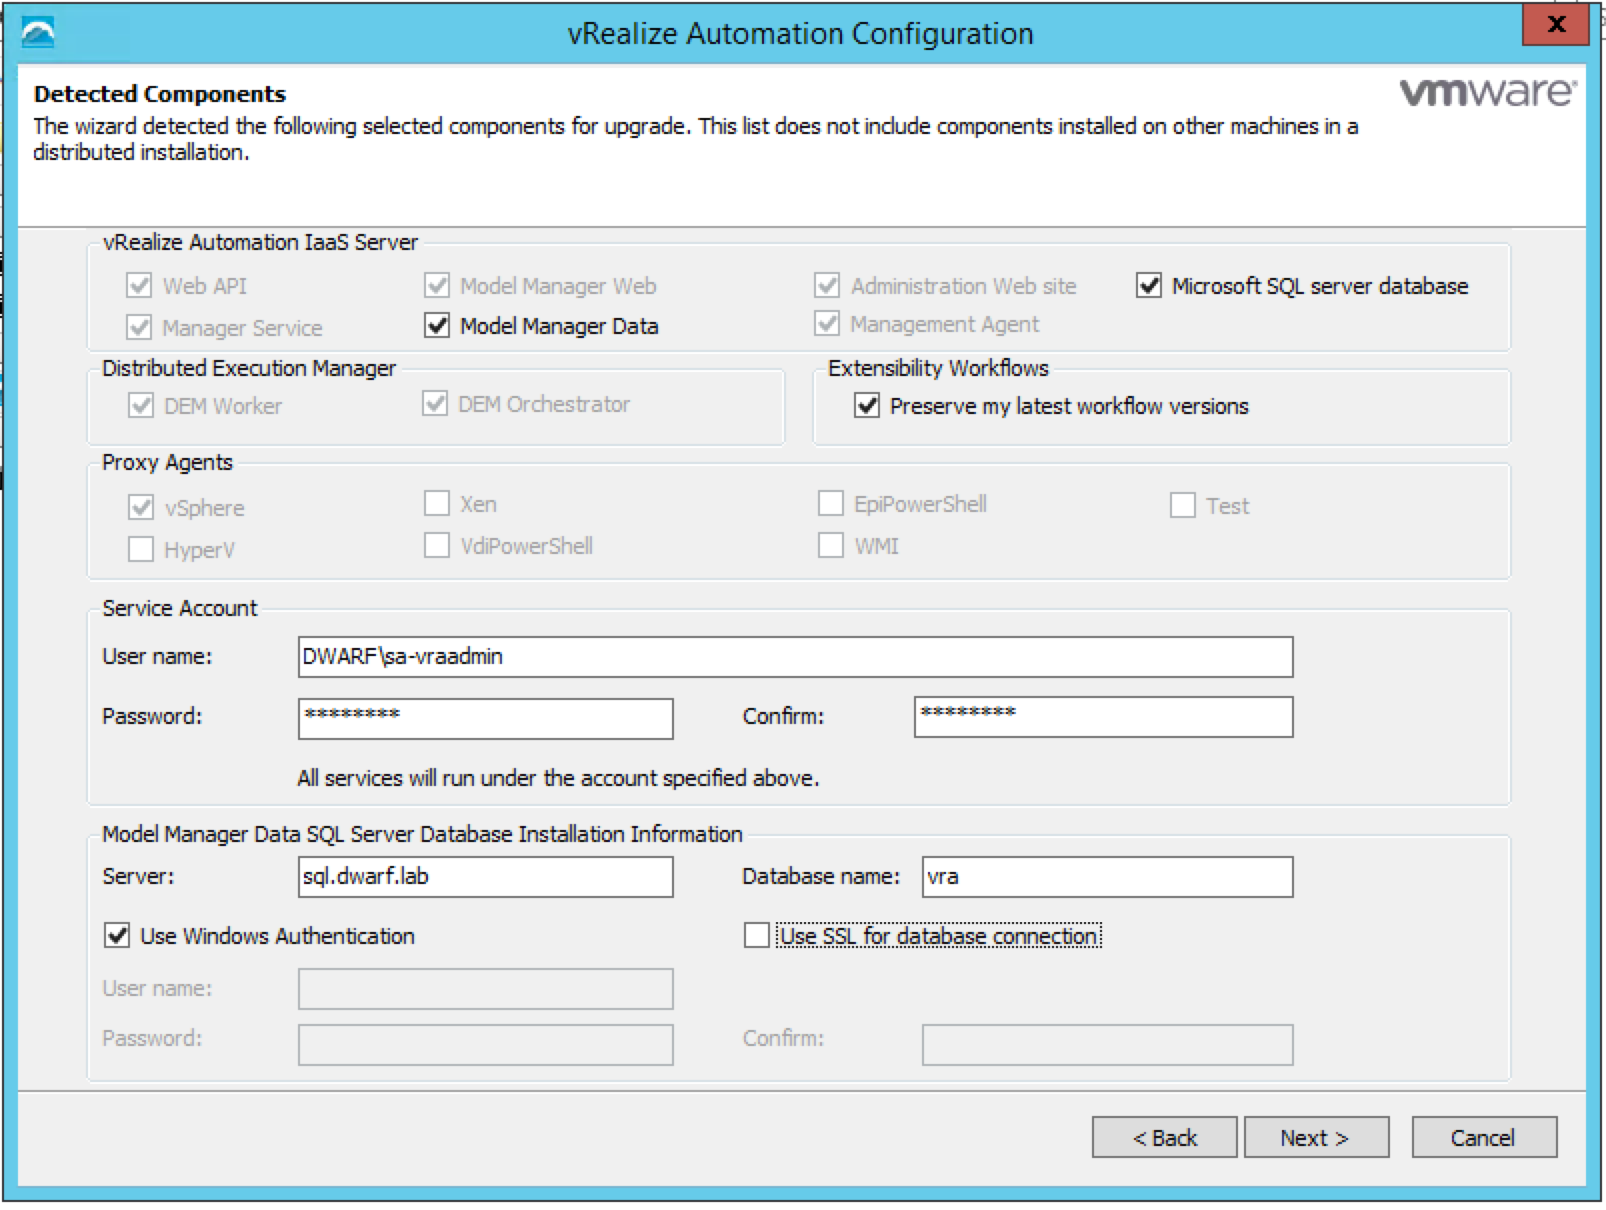Cancel the upgrade wizard
The width and height of the screenshot is (1606, 1210).
click(x=1484, y=1137)
